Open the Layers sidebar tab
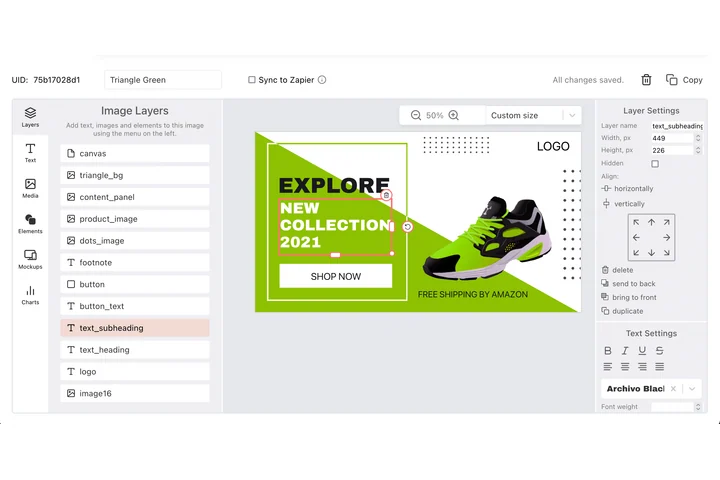Viewport: 720px width, 480px height. 30,117
